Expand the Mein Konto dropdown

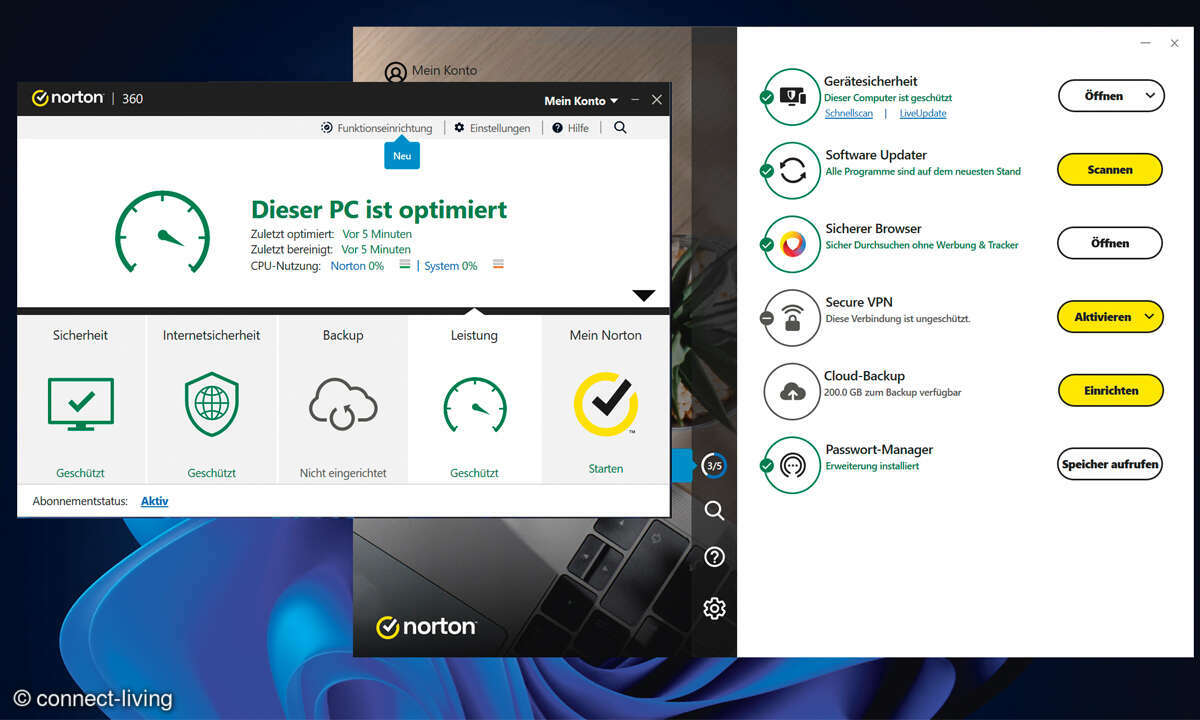coord(581,101)
